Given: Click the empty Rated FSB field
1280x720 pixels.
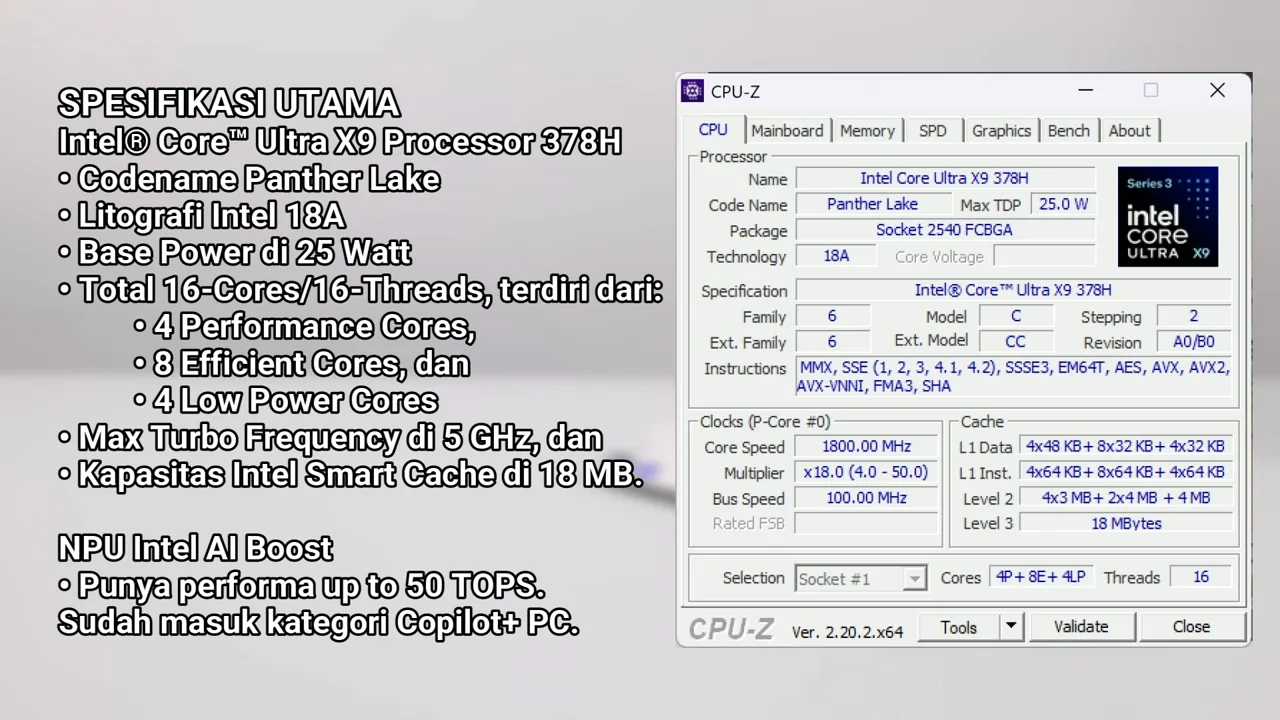Looking at the screenshot, I should click(866, 523).
